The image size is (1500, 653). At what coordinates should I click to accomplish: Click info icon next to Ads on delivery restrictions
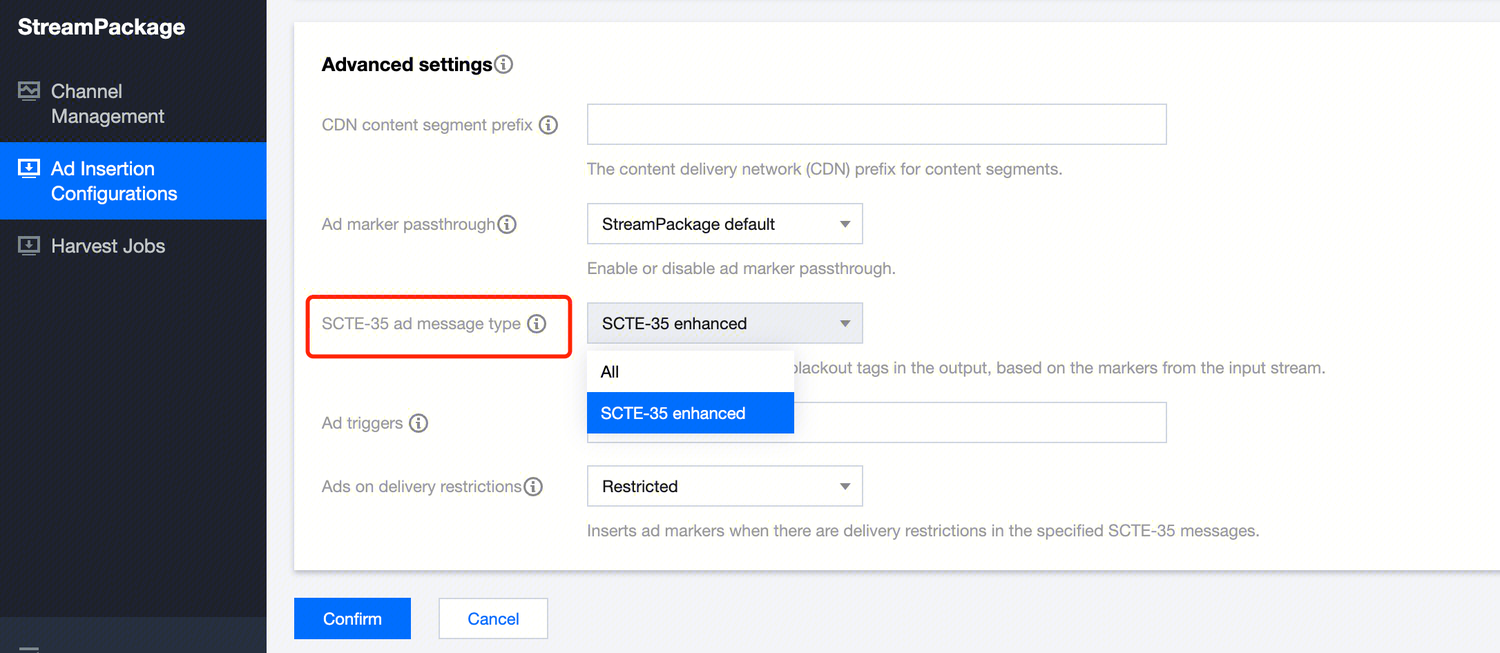coord(534,487)
